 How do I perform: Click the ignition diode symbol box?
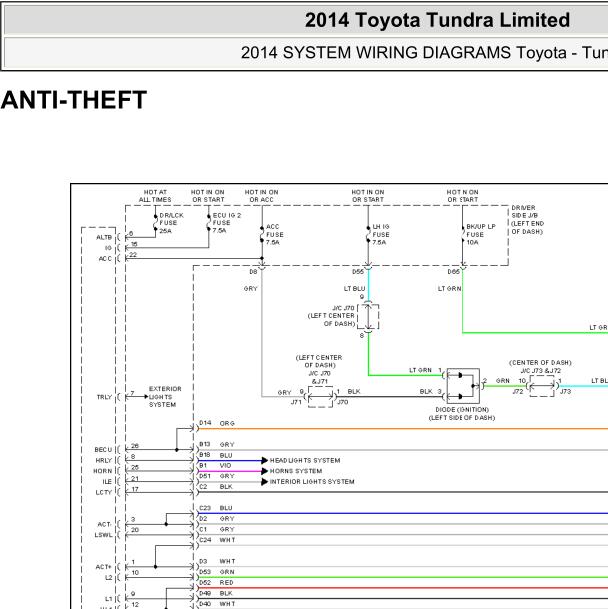[463, 386]
